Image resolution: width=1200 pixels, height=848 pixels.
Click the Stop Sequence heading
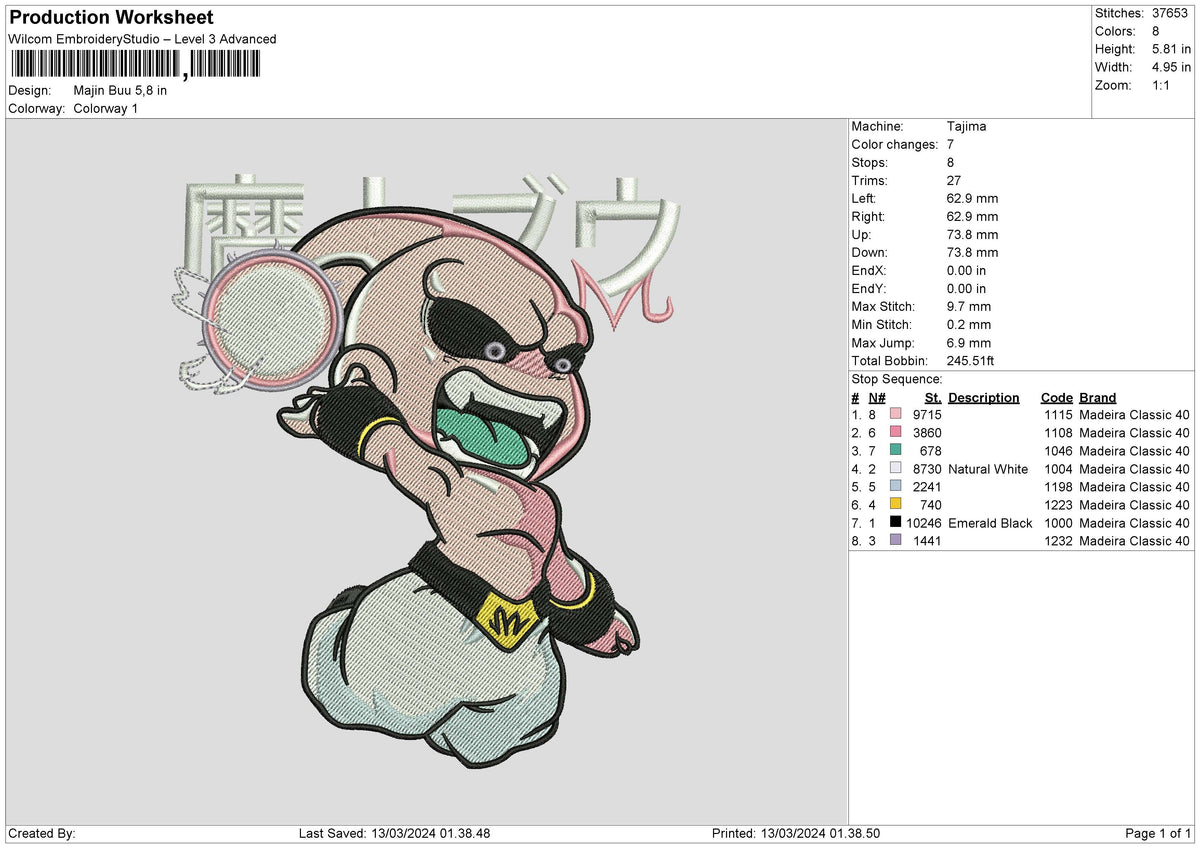pos(897,379)
